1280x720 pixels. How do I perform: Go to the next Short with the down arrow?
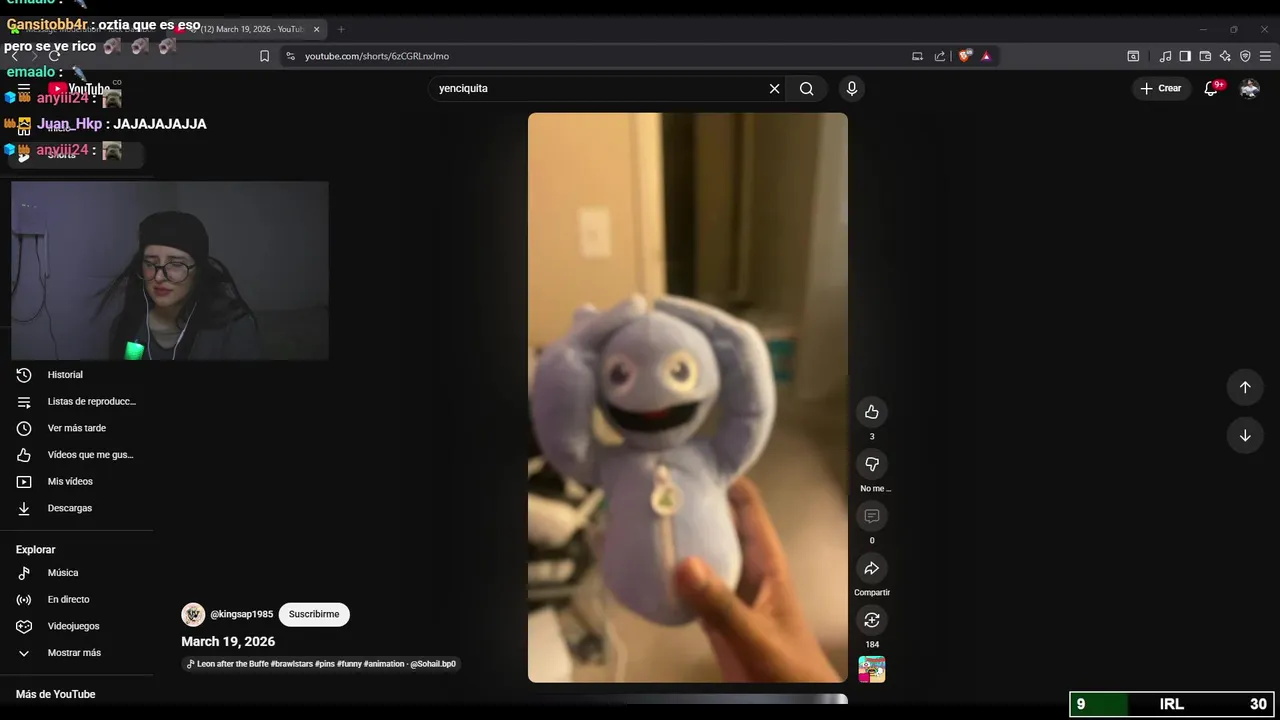coord(1245,435)
